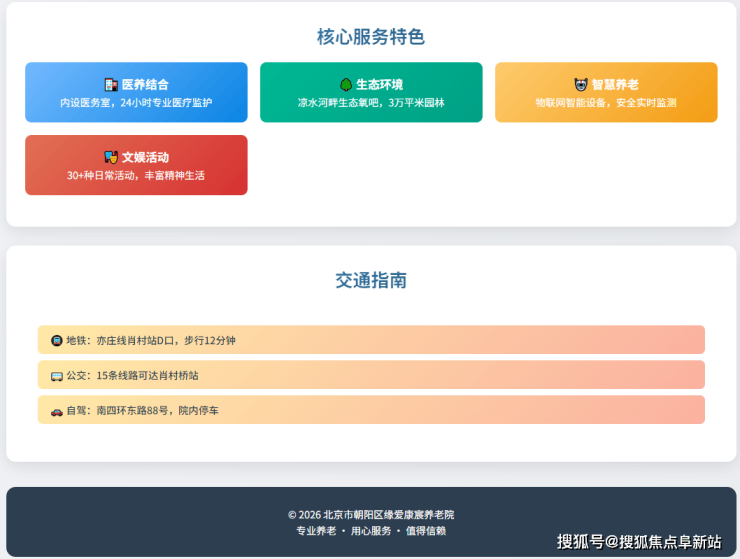
Task: Click the theater masks icon beside 文娱活动
Action: tap(111, 157)
